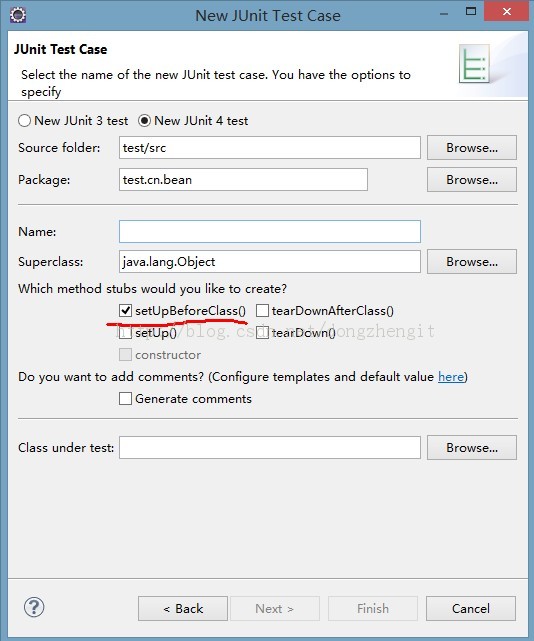This screenshot has height=641, width=534.
Task: Click the JUnit test case banner icon
Action: (x=474, y=63)
